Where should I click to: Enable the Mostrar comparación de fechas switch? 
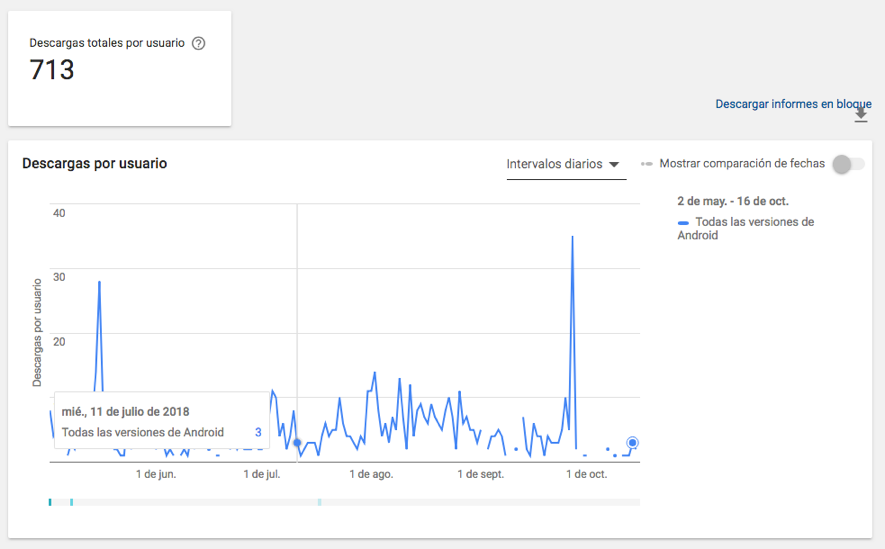(x=847, y=164)
